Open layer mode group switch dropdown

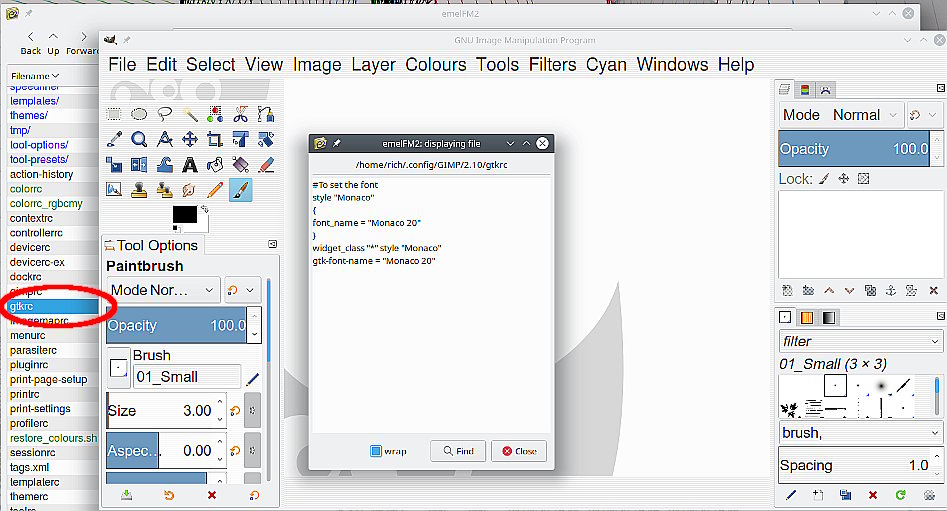923,115
